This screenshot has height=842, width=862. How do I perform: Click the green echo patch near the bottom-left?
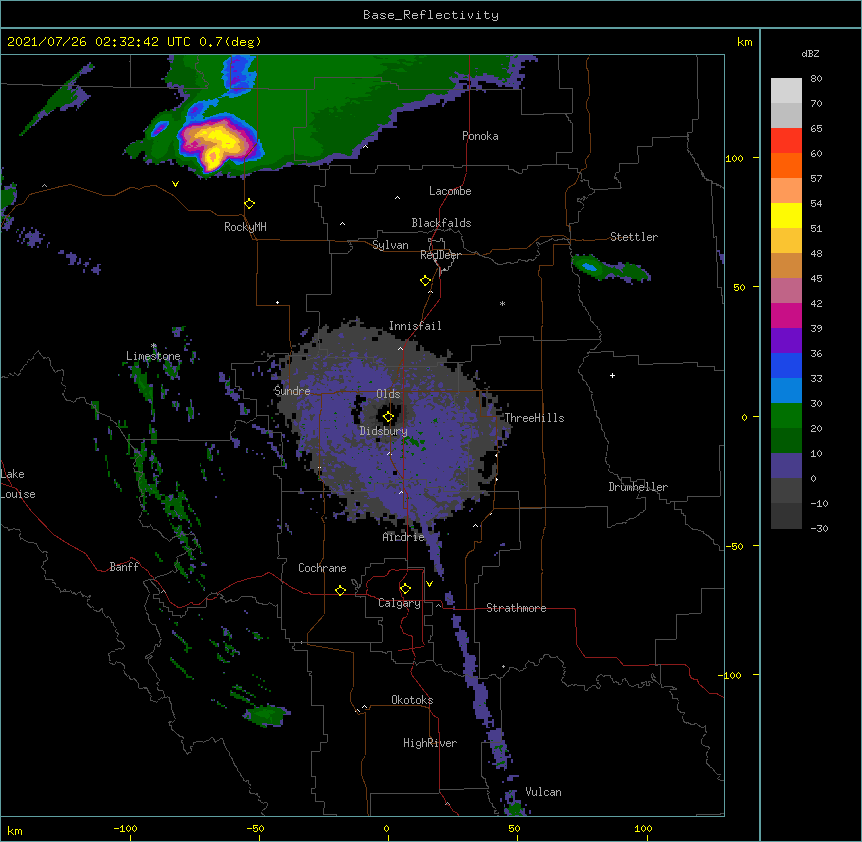coord(267,715)
